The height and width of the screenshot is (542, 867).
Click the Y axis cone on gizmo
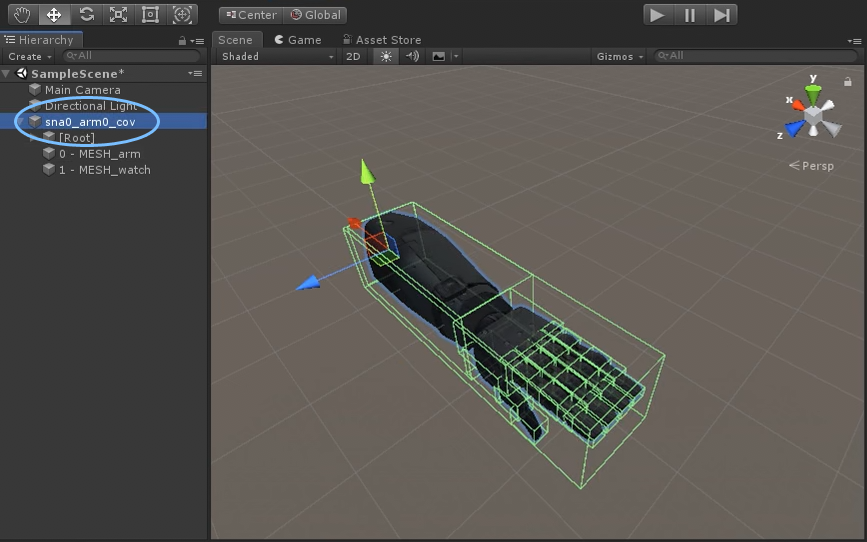[813, 93]
